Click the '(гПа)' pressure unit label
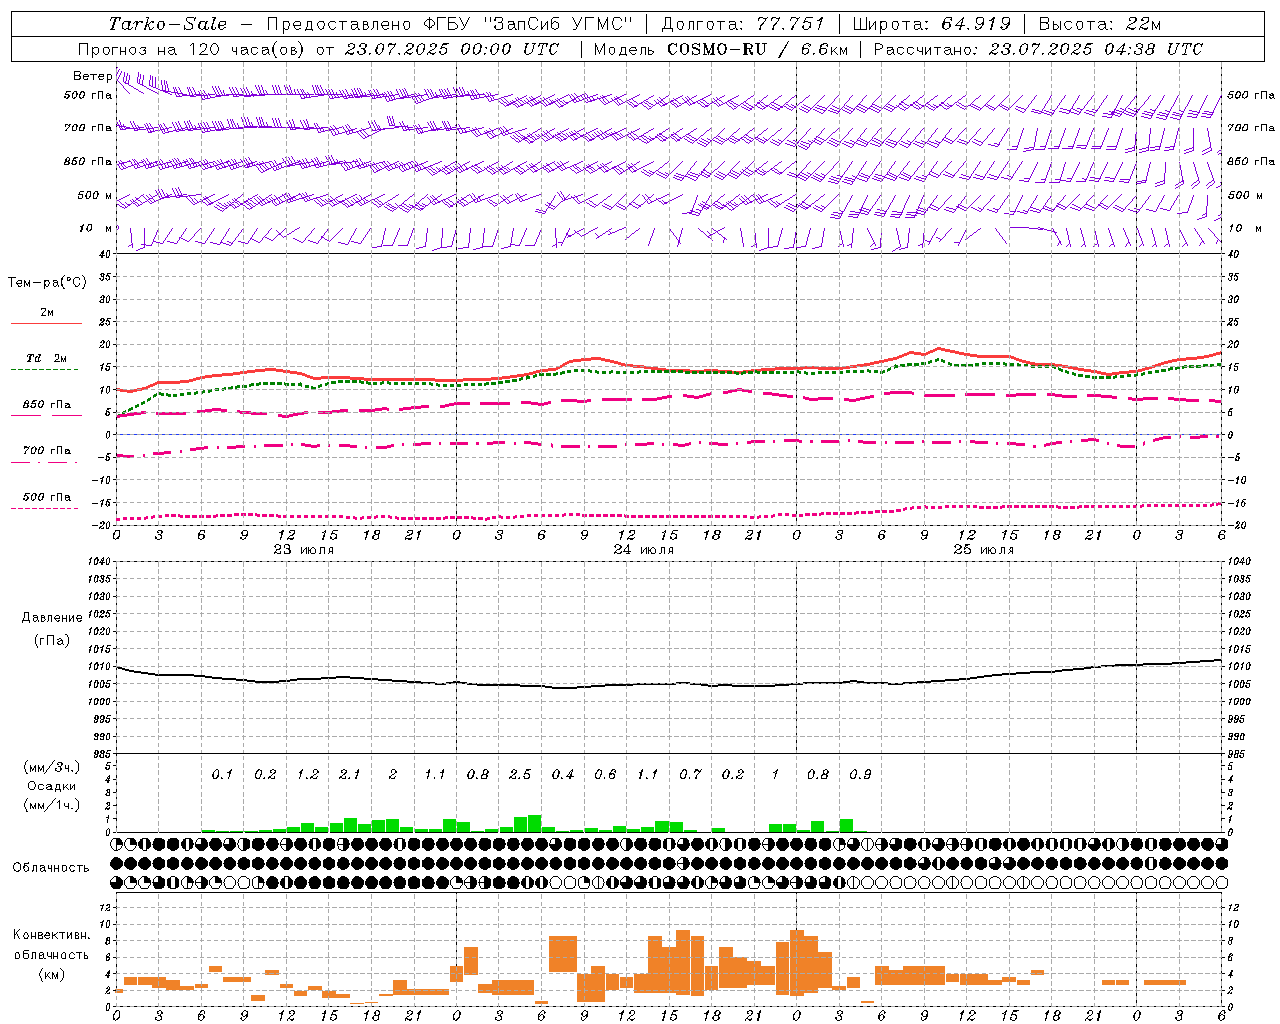Viewport: 1280px width, 1024px height. 52,641
